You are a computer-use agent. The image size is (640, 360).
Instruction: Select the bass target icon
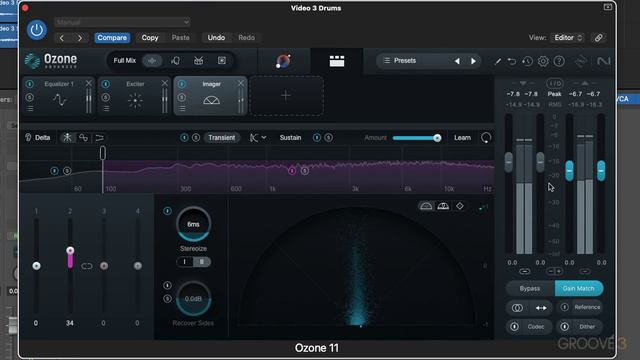click(x=222, y=60)
